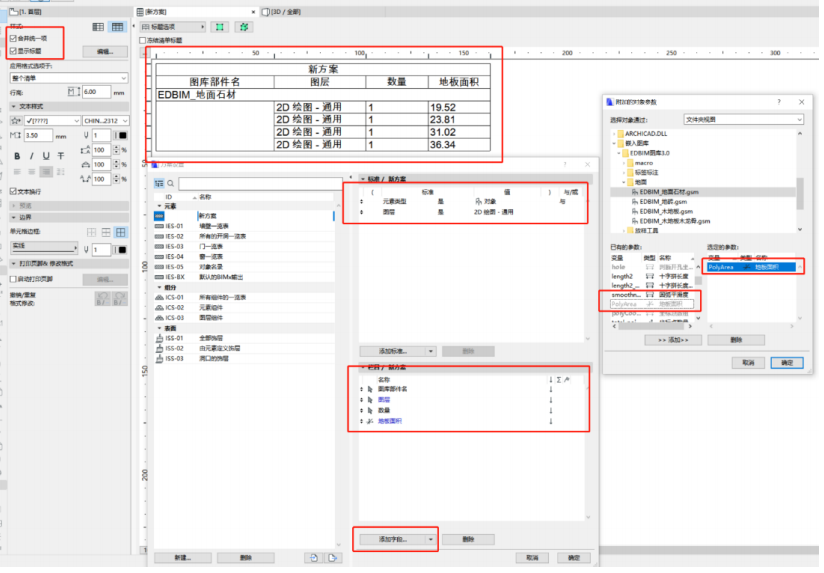The height and width of the screenshot is (573, 824).
Task: Toggle 显示标题 show headline checkbox
Action: pos(14,51)
